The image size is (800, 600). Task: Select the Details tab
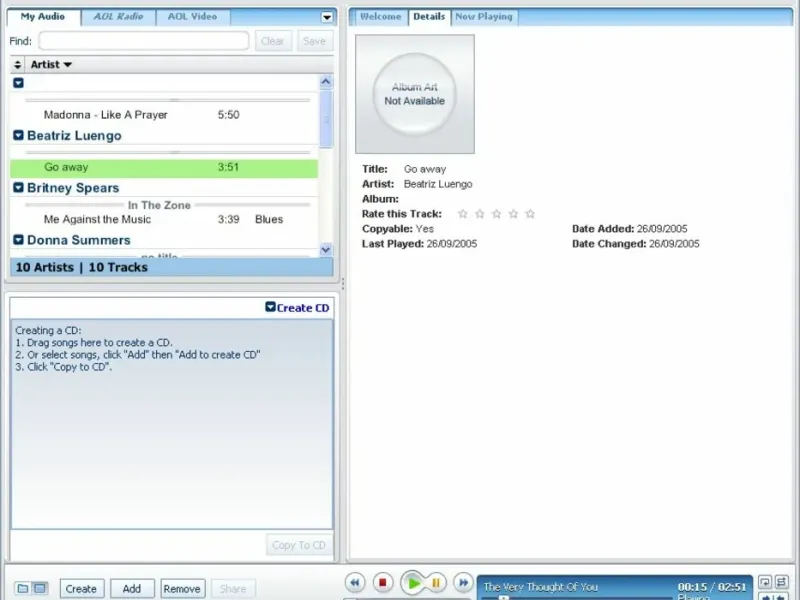point(429,17)
